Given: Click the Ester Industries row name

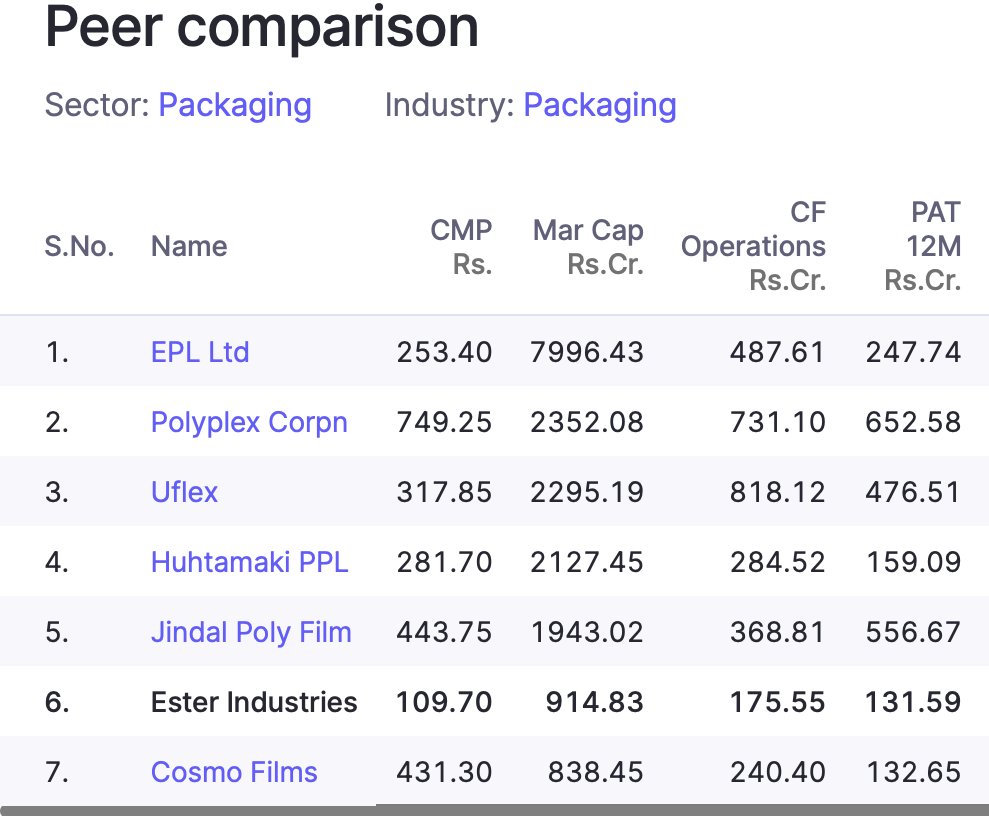Looking at the screenshot, I should tap(254, 702).
